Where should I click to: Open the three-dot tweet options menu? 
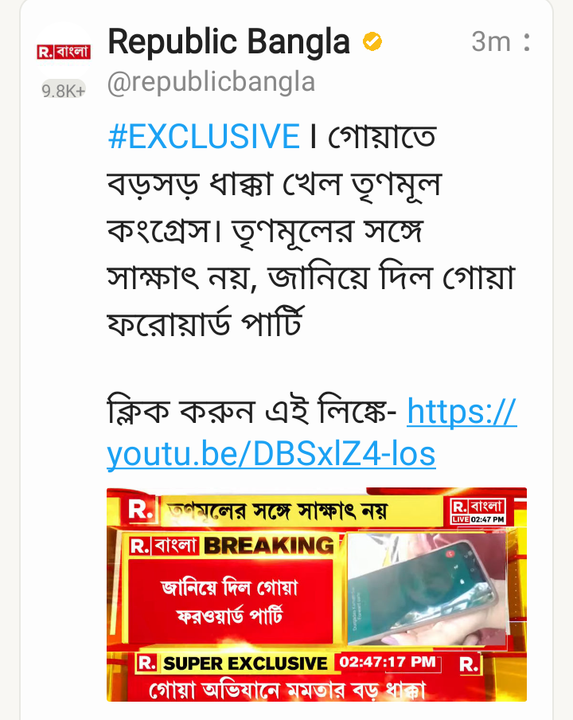(527, 42)
